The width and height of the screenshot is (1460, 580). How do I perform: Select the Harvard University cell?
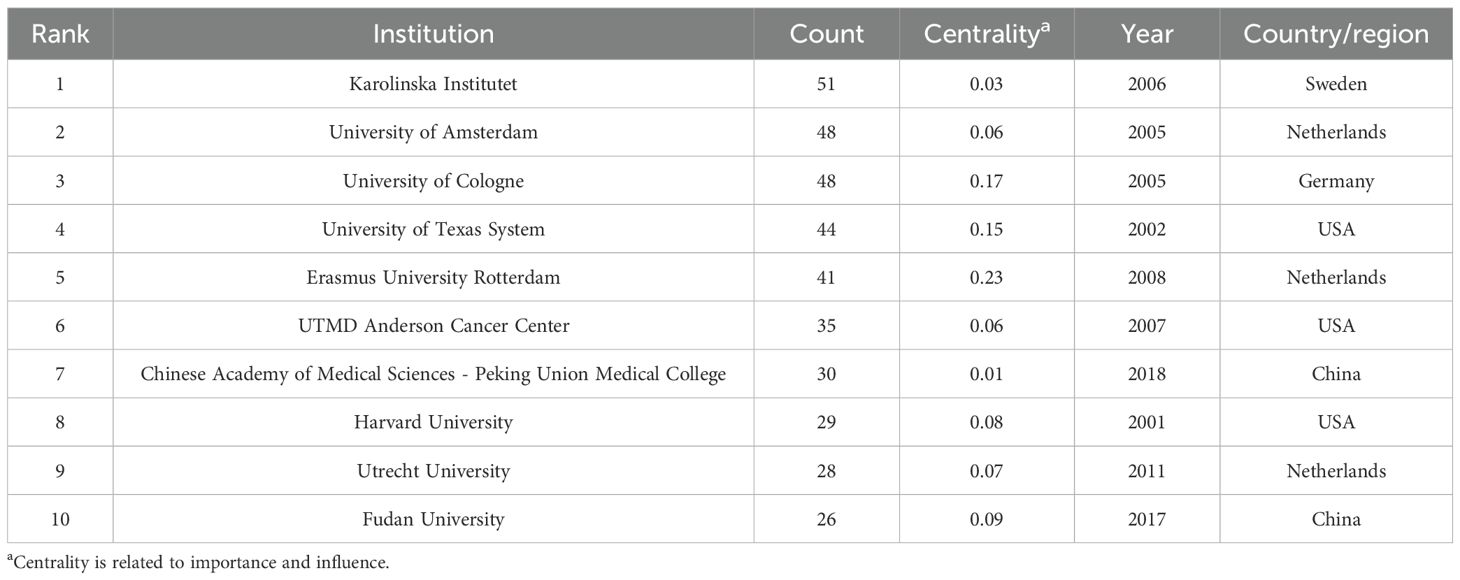pos(433,422)
